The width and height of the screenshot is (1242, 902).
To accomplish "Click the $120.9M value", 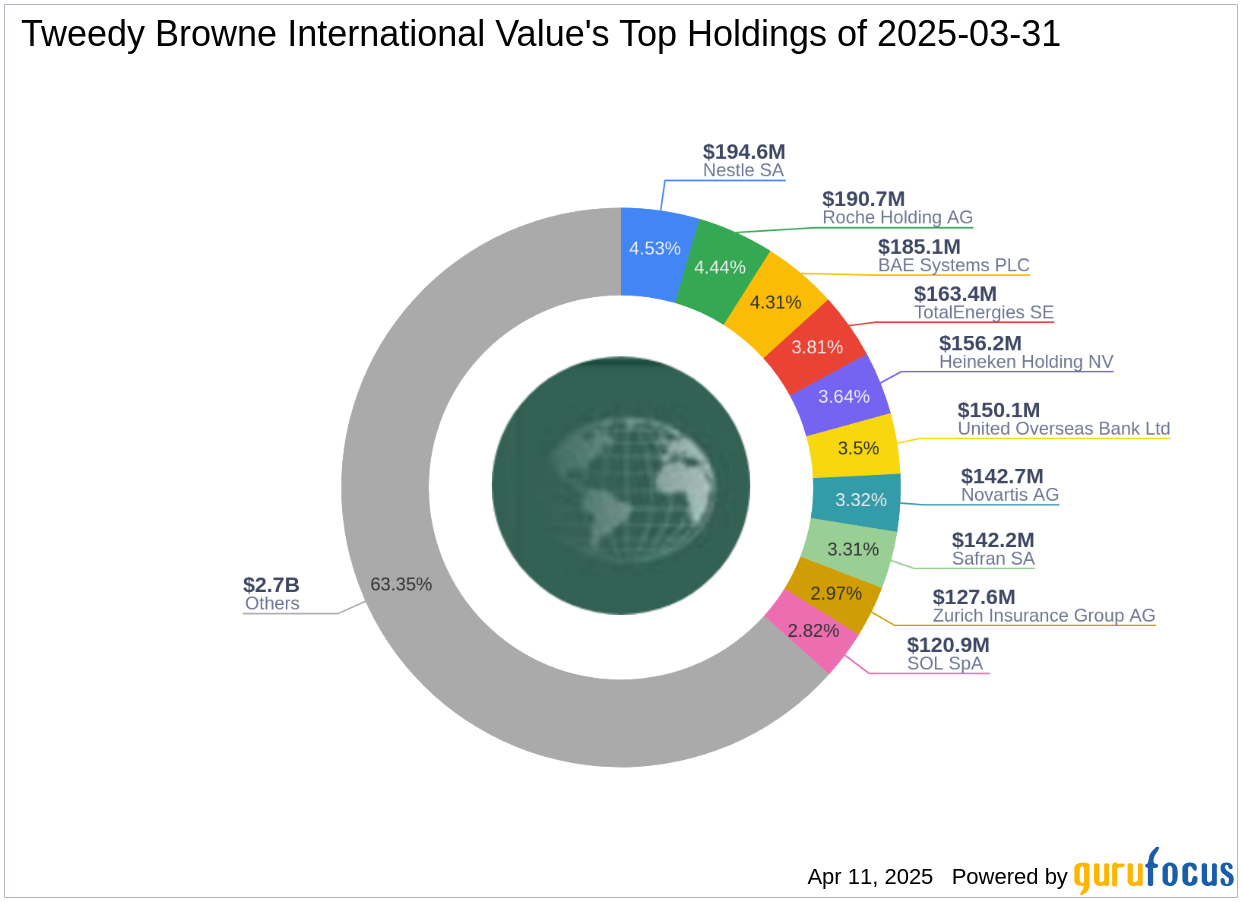I will click(x=947, y=645).
